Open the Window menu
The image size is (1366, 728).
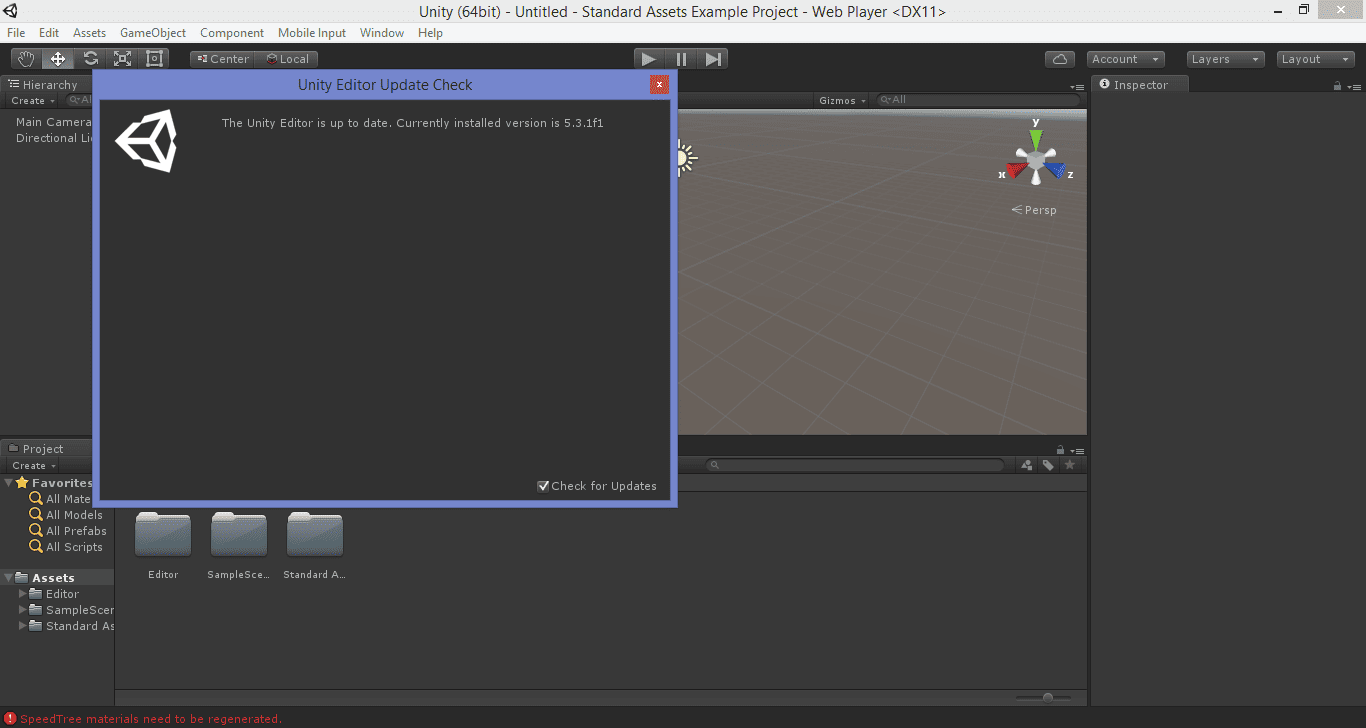[382, 33]
